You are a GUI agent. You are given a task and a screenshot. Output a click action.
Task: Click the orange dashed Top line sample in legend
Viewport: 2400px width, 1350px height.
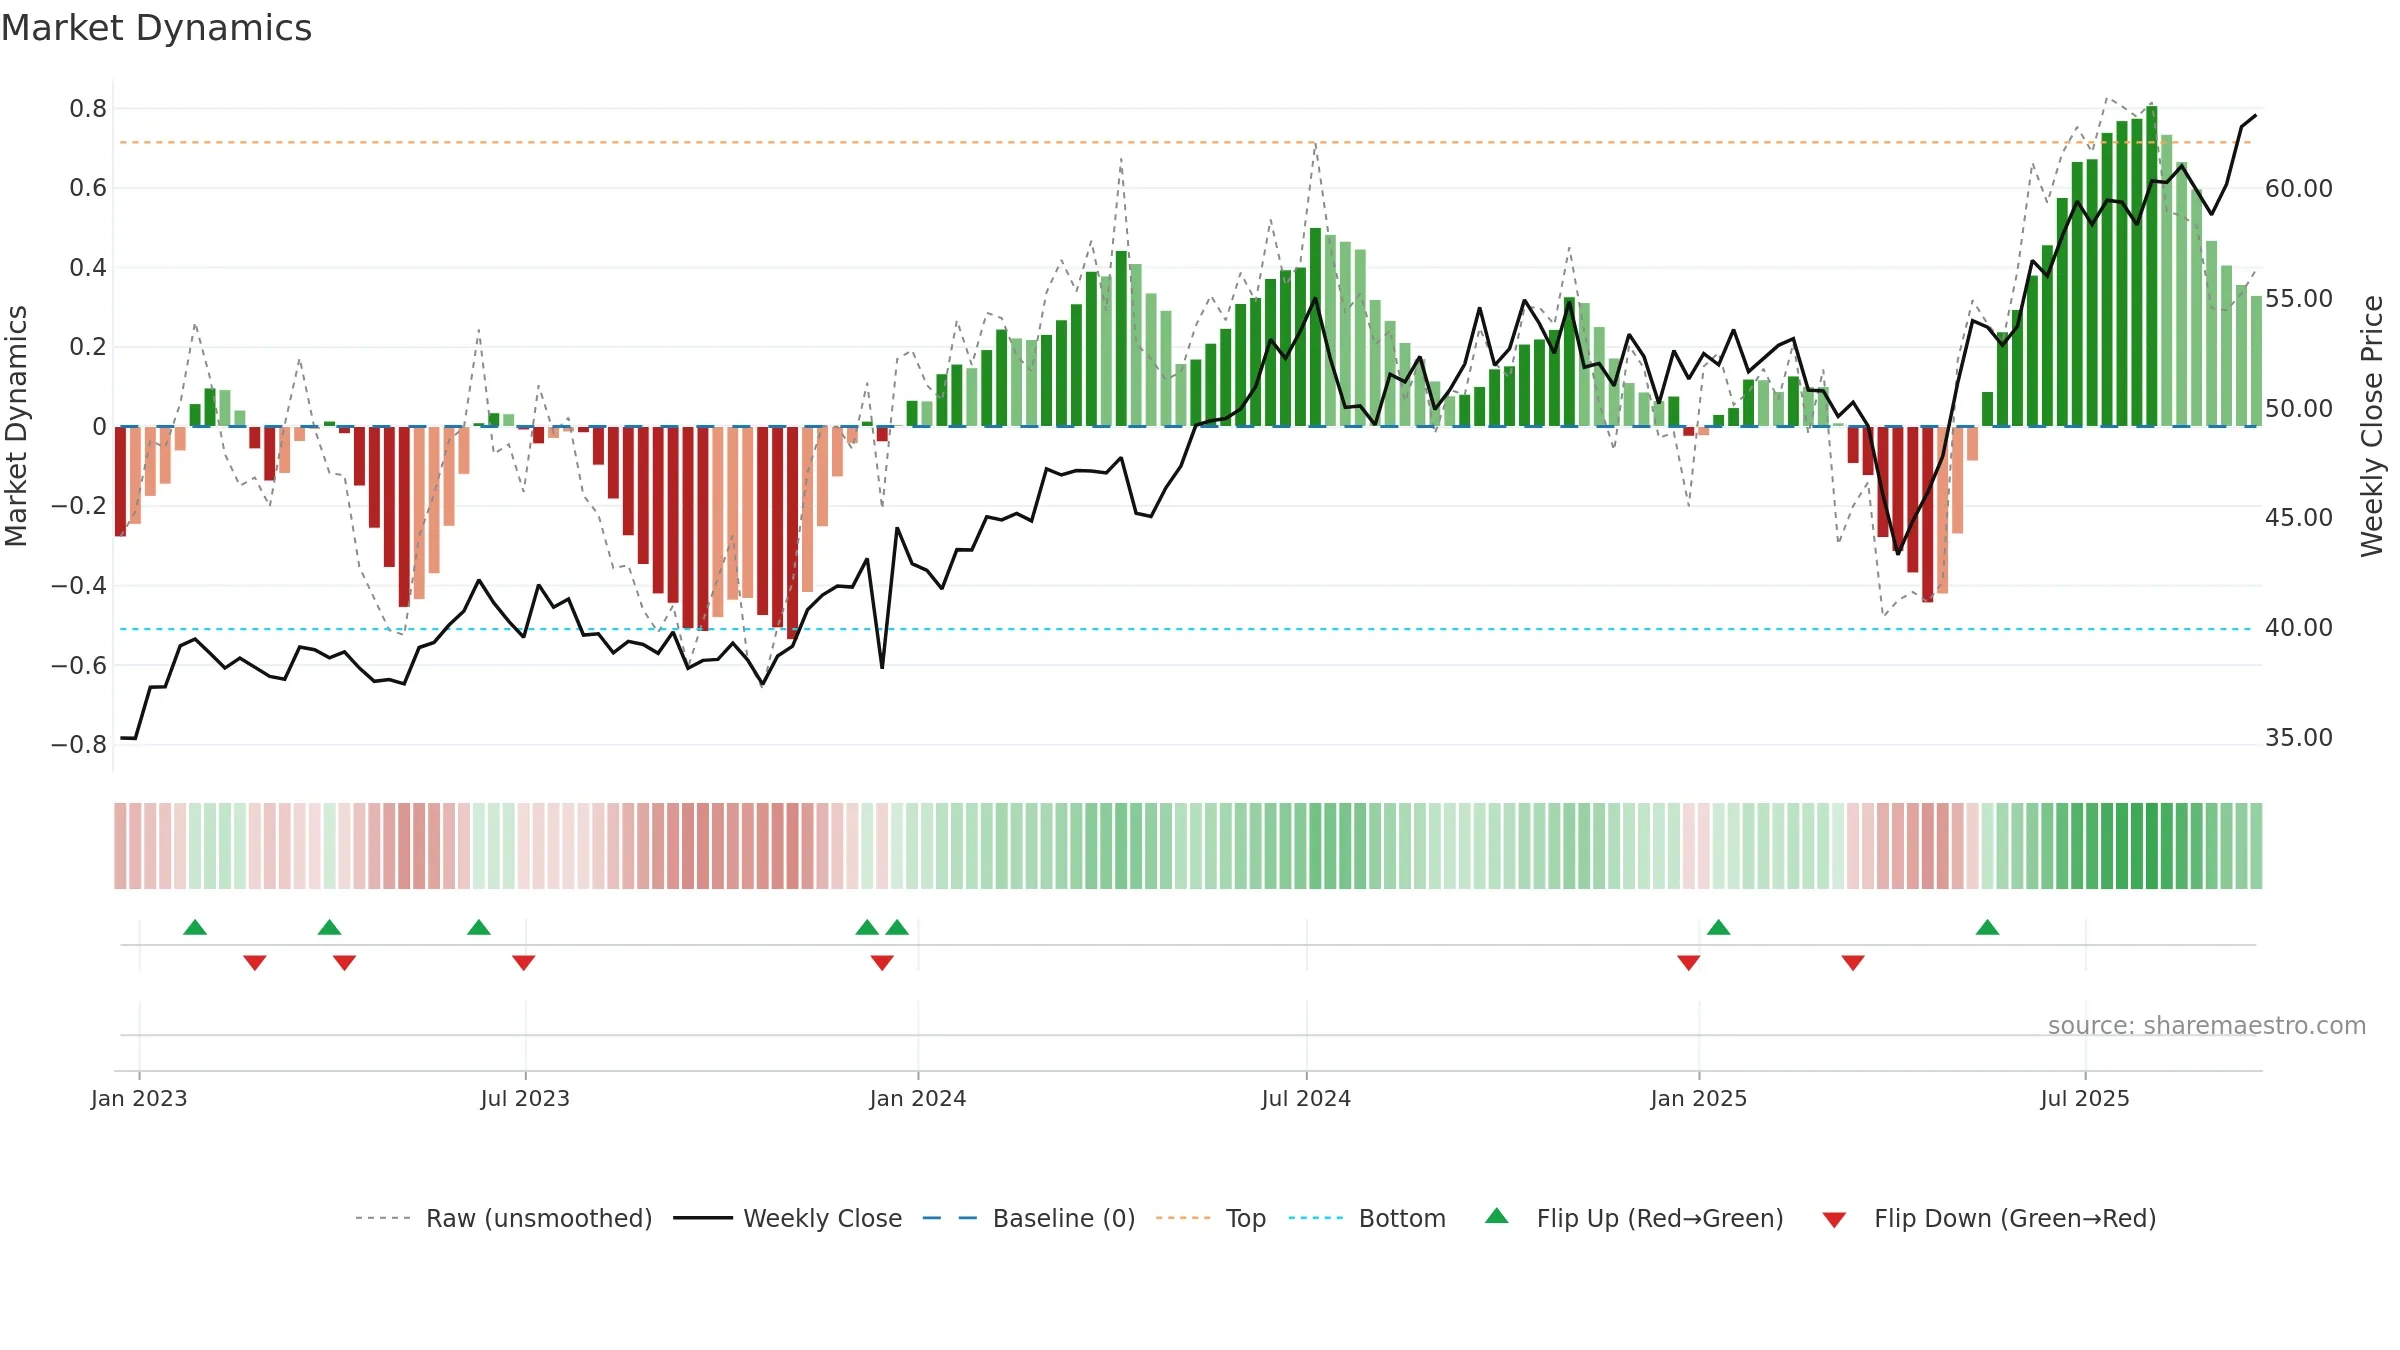tap(1183, 1218)
